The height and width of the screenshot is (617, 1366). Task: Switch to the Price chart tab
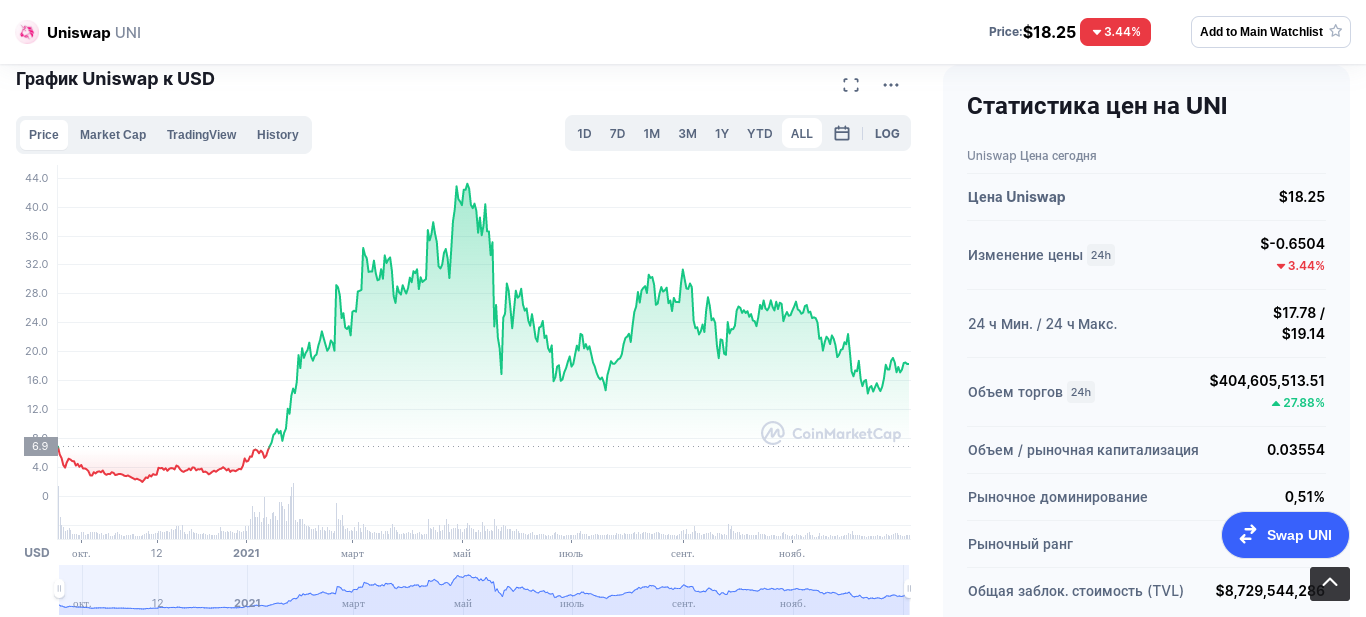click(x=44, y=135)
